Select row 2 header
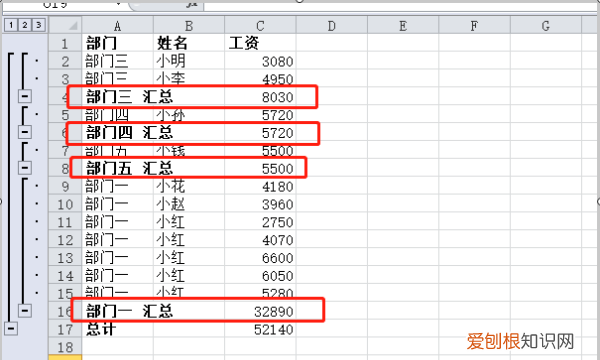The image size is (600, 360). coord(65,61)
